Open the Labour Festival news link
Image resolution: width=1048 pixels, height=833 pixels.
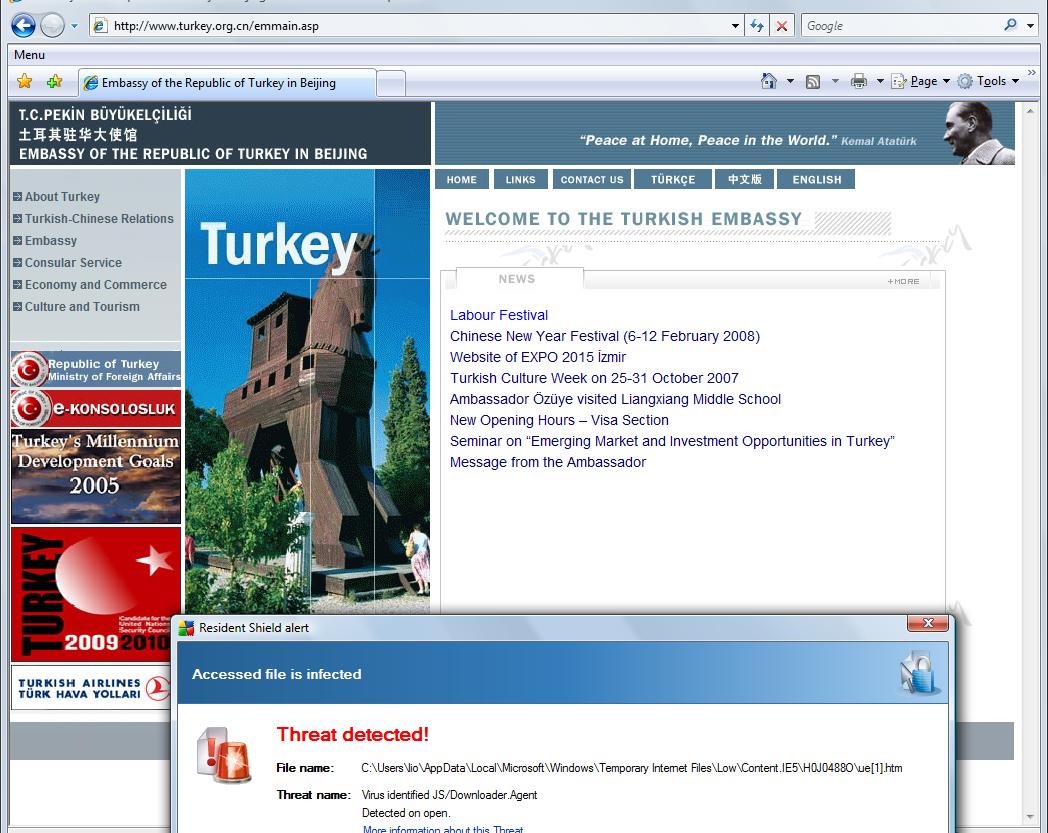click(499, 315)
